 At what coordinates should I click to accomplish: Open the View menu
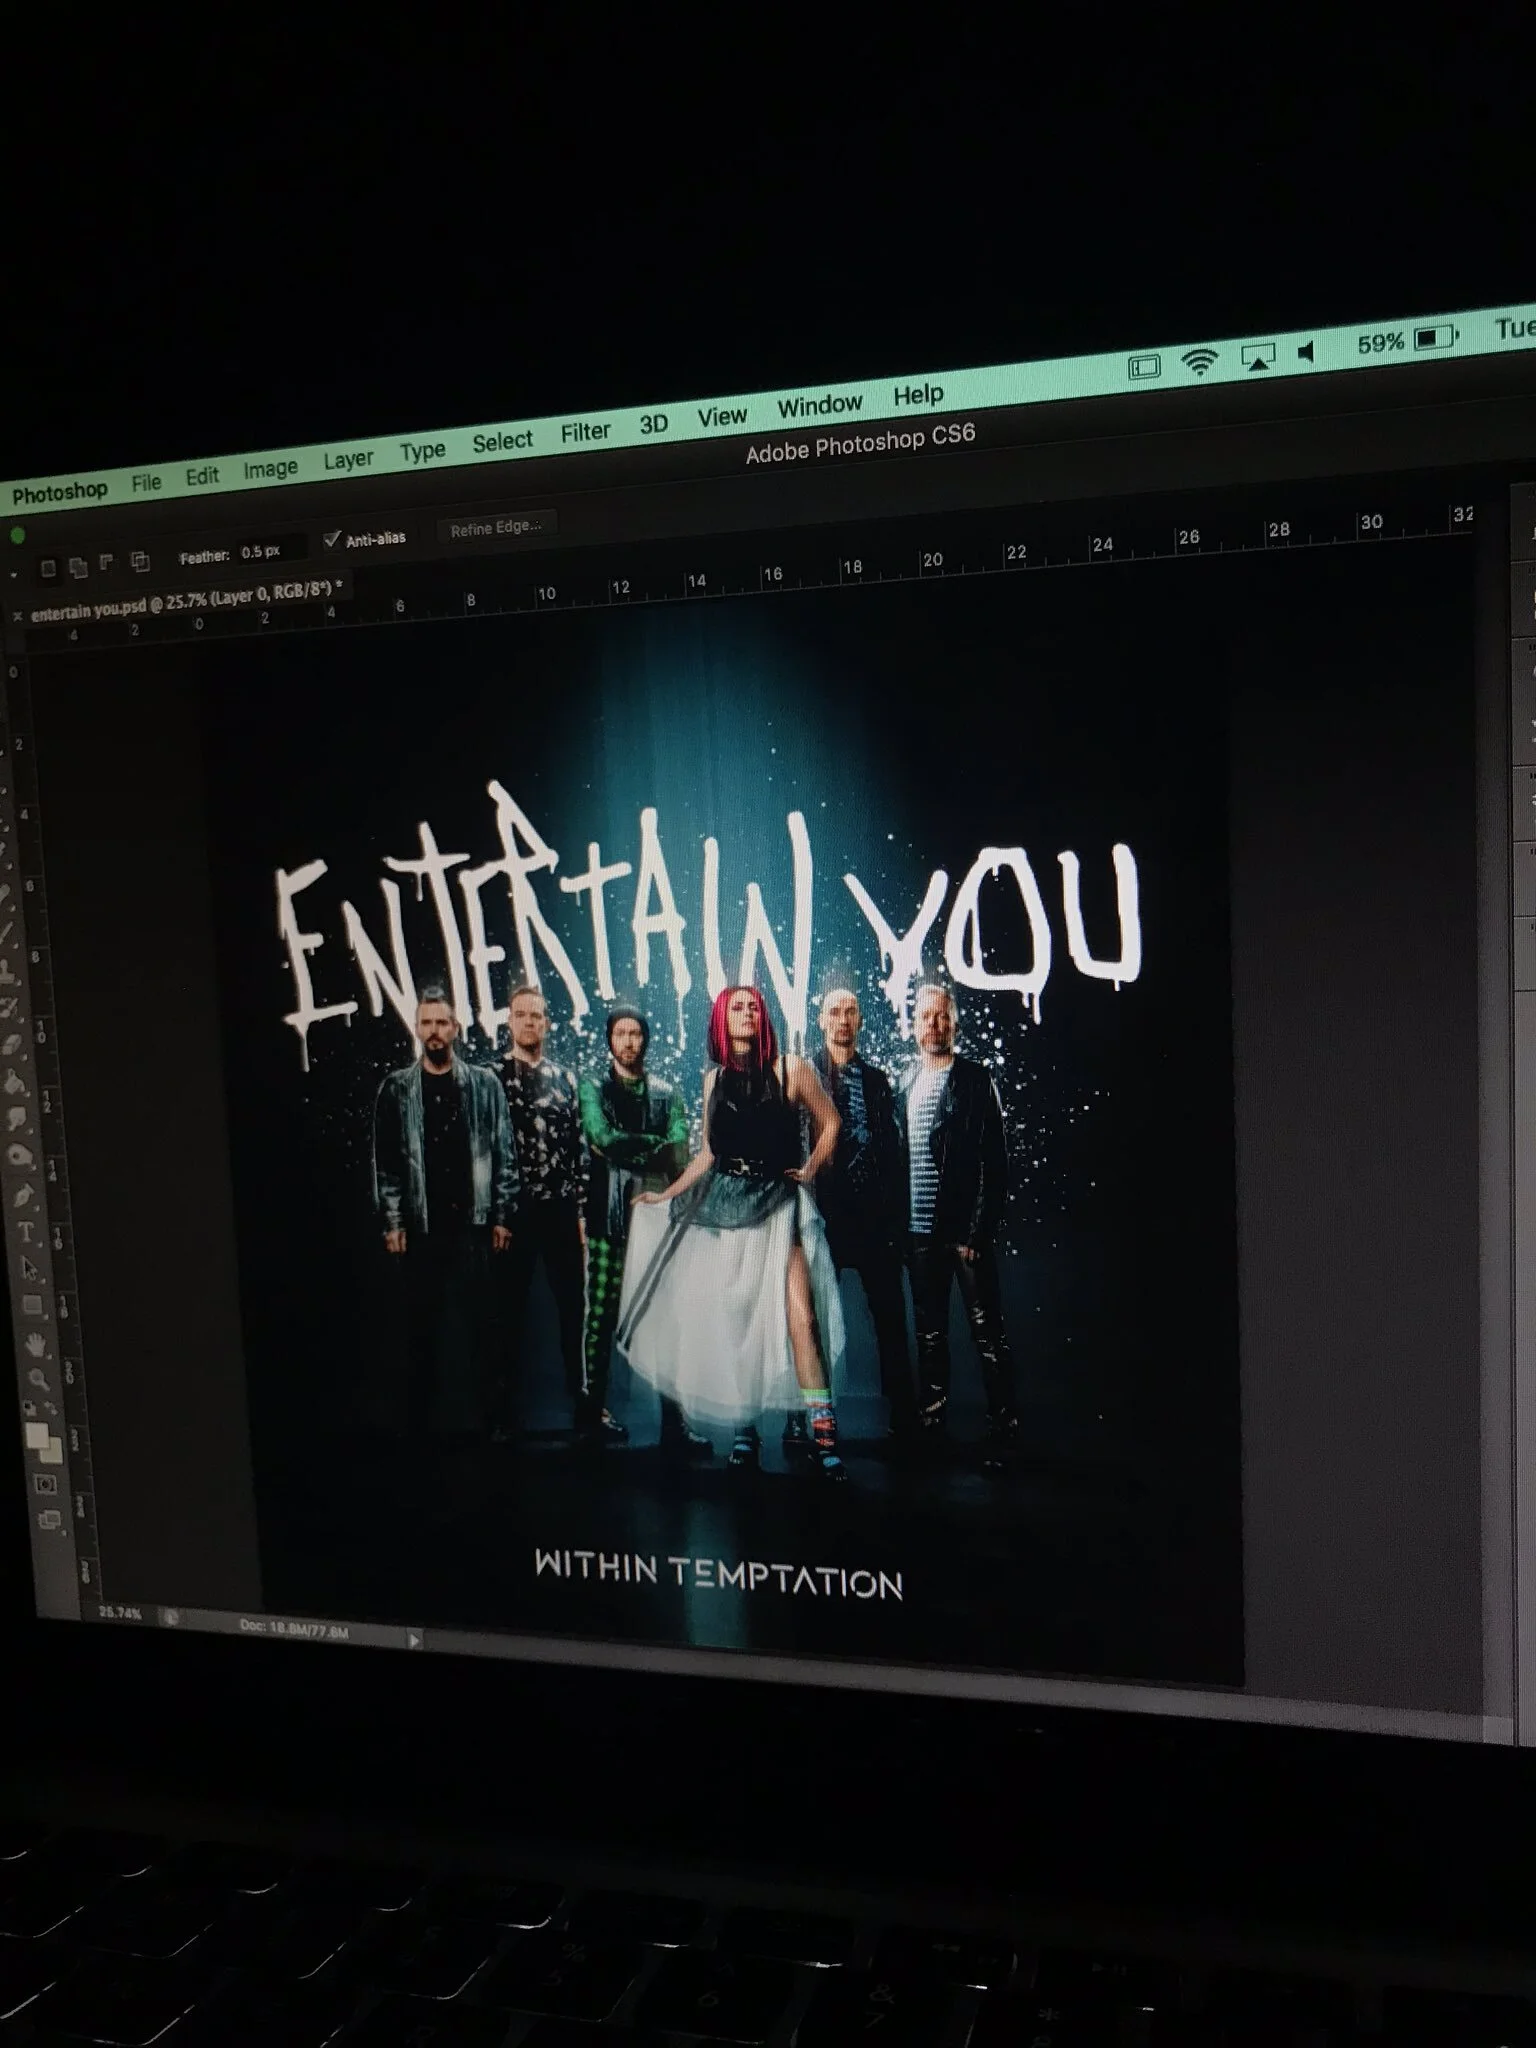tap(722, 416)
